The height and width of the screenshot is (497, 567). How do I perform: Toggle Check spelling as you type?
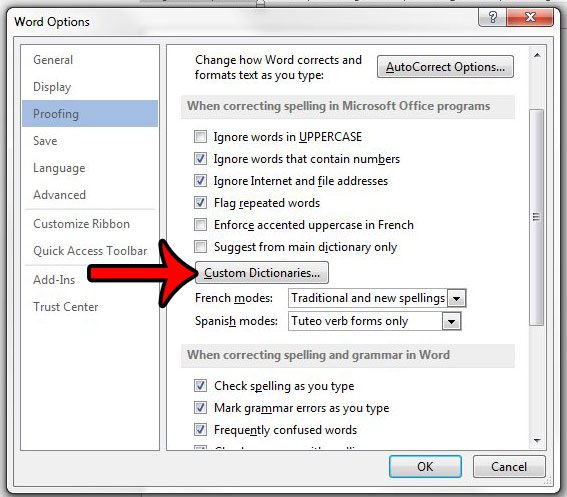point(200,386)
